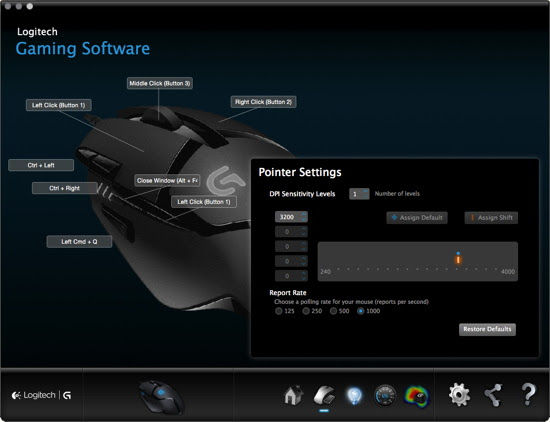
Task: Click the Ctrl + Left assignment label
Action: tap(41, 165)
